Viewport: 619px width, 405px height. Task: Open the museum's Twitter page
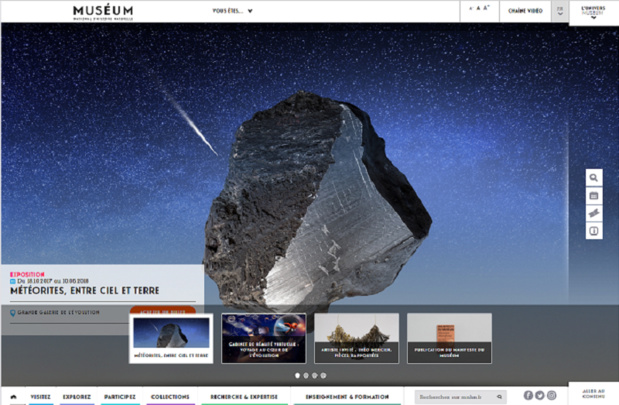tap(540, 396)
